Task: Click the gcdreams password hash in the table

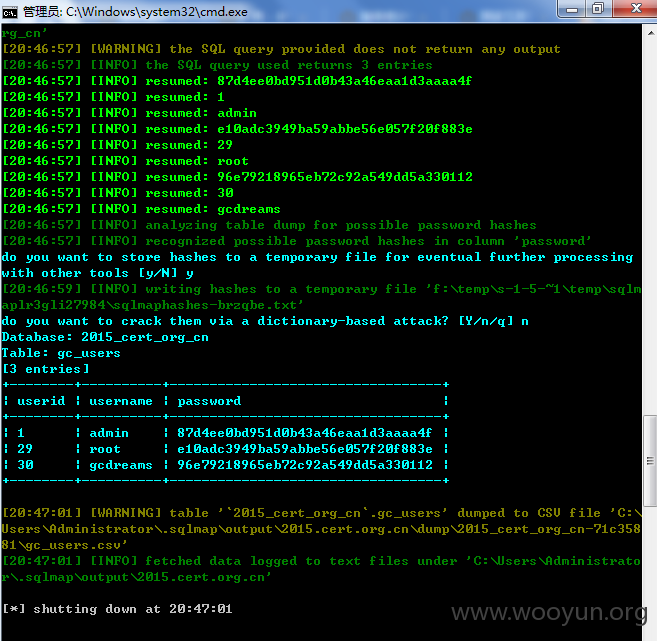Action: coord(305,465)
